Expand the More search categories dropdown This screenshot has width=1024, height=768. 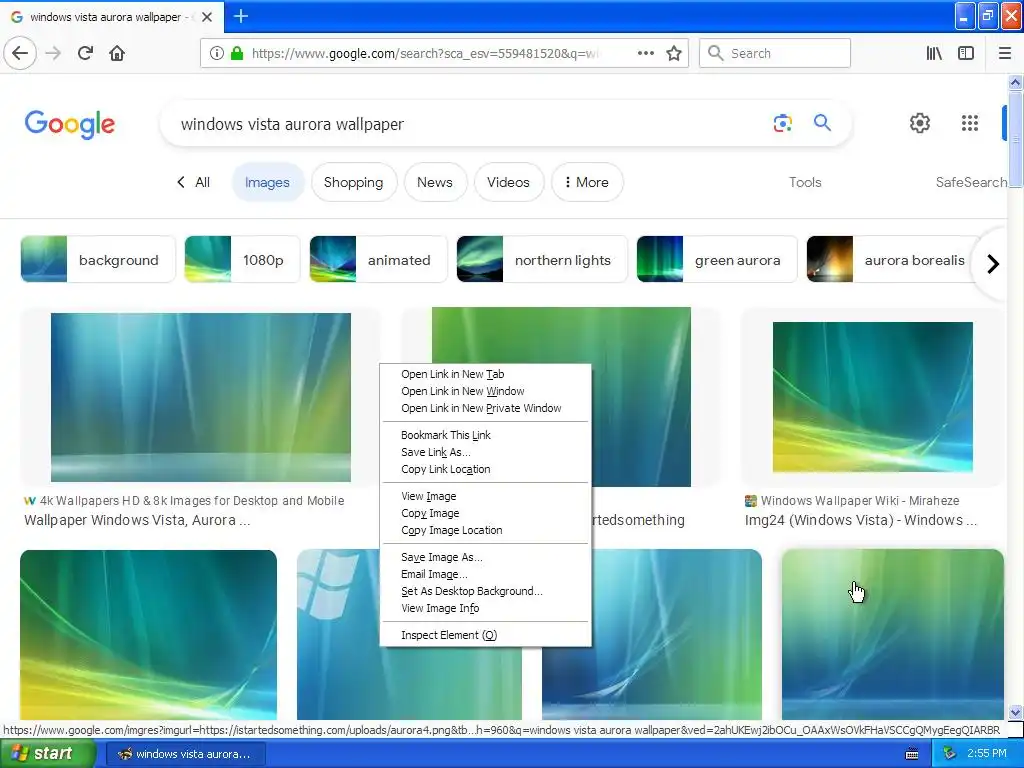coord(586,182)
